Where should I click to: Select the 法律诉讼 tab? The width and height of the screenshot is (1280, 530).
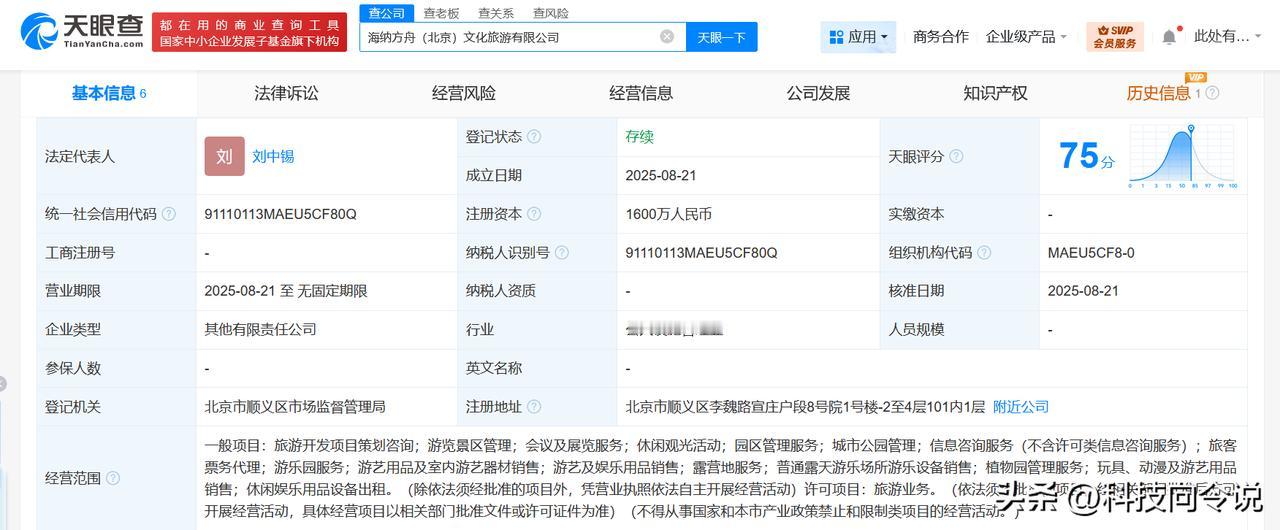(x=286, y=93)
